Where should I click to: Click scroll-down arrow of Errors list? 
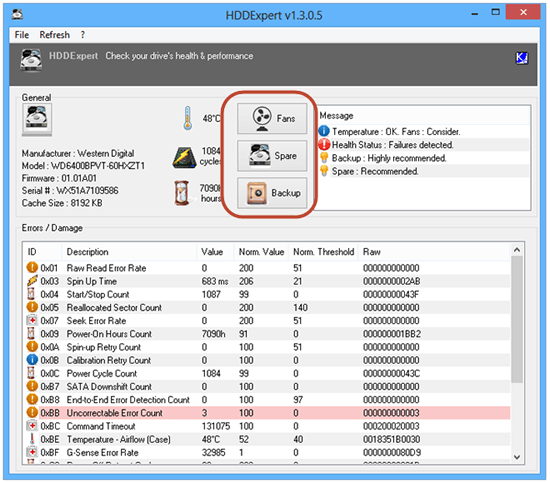[x=517, y=457]
